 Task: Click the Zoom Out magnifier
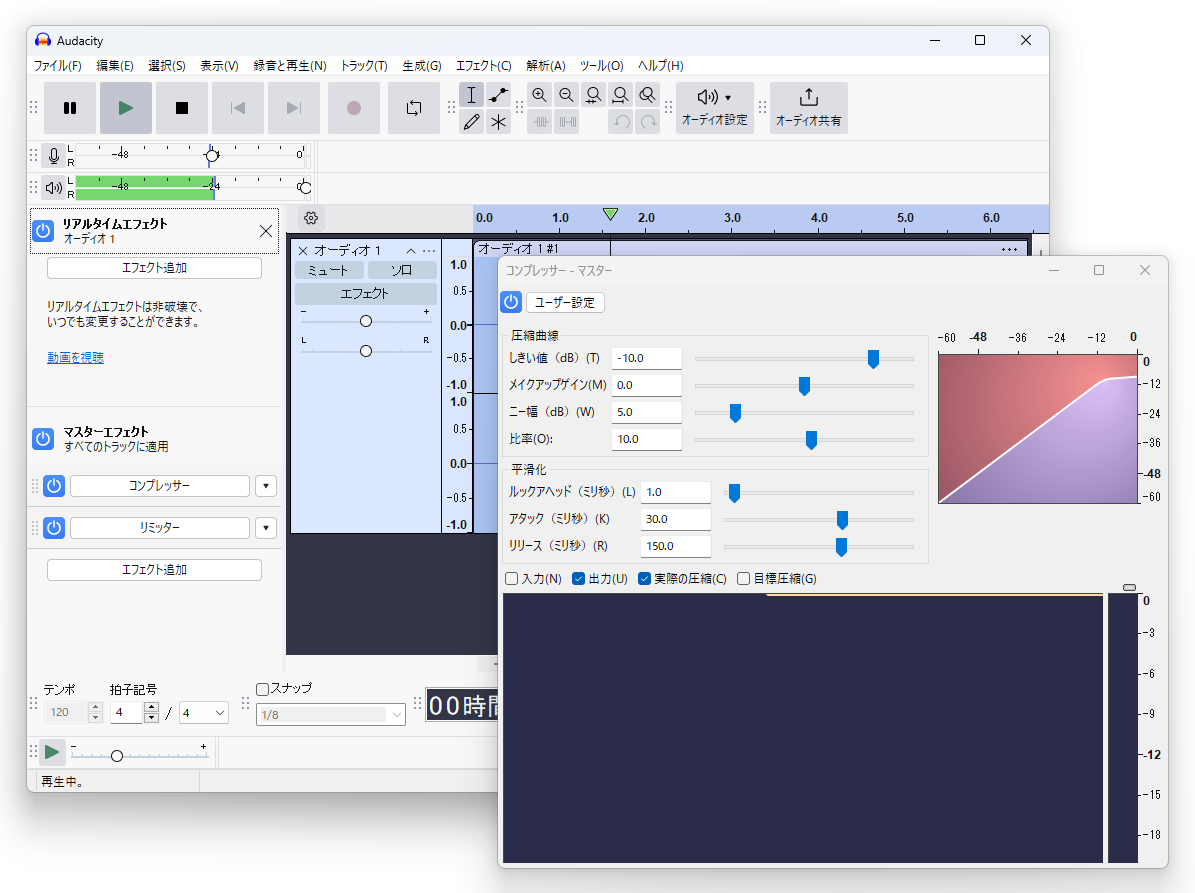(566, 95)
